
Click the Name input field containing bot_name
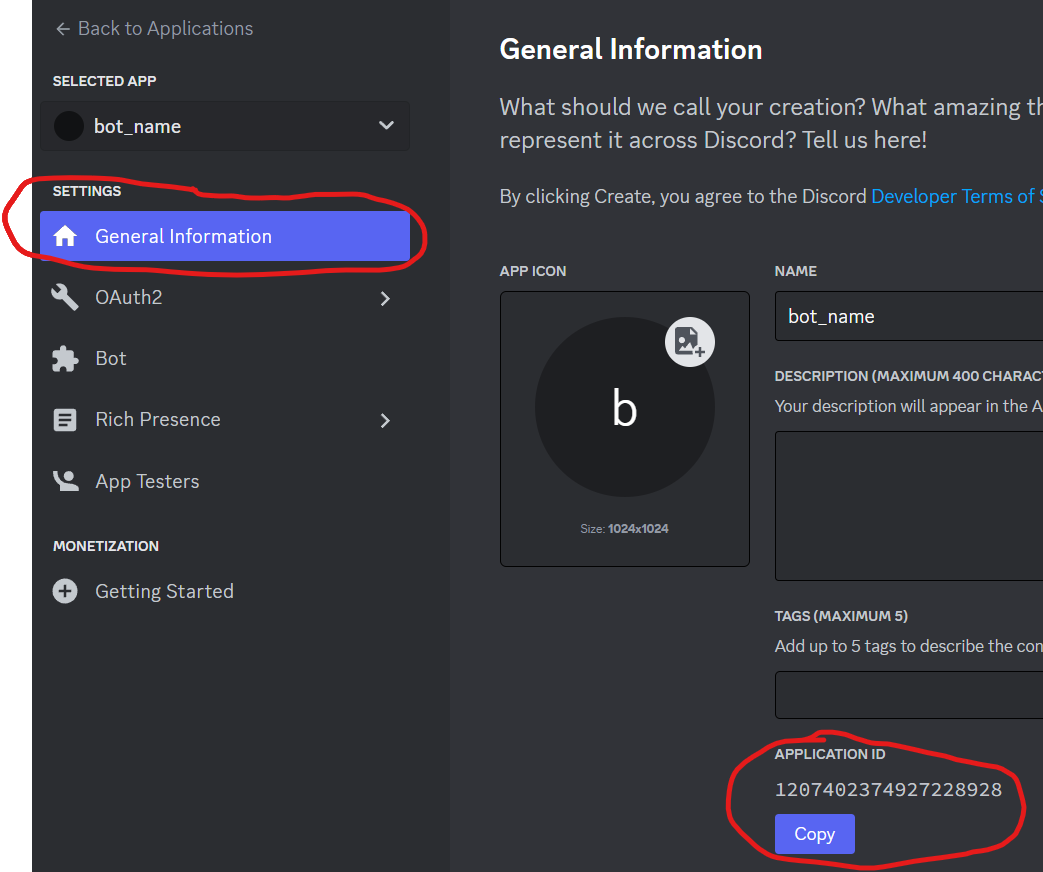click(909, 316)
